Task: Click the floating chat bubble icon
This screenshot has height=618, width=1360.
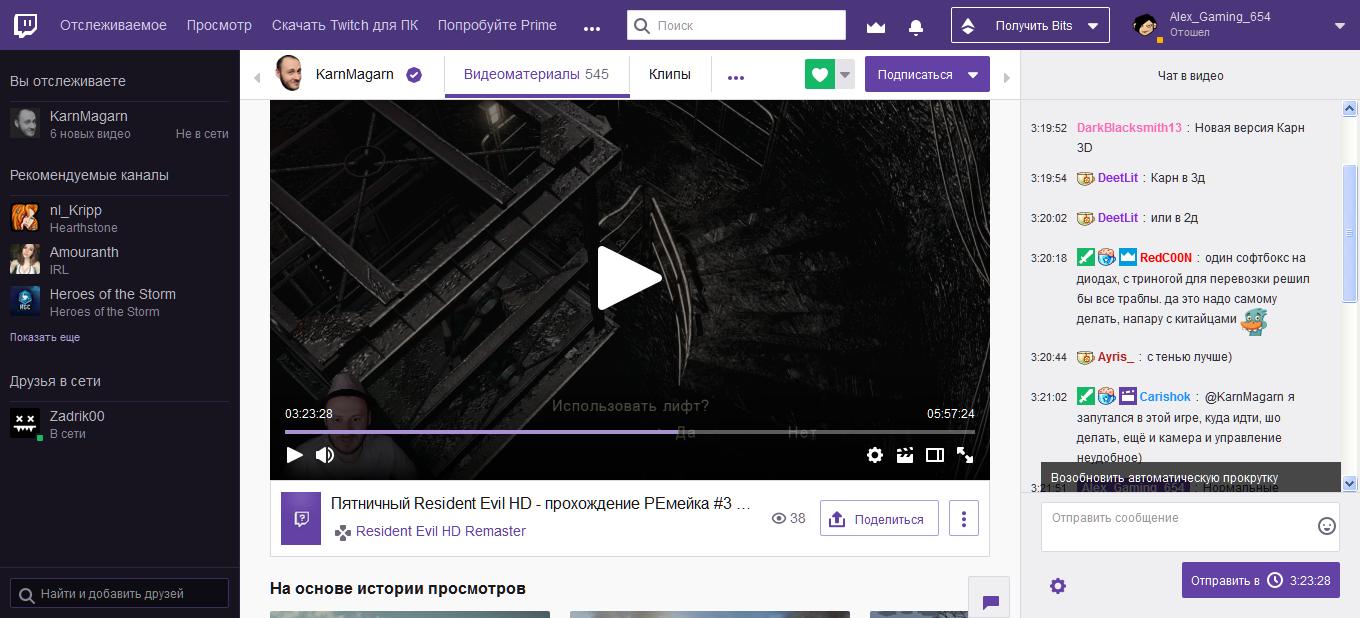Action: (990, 601)
